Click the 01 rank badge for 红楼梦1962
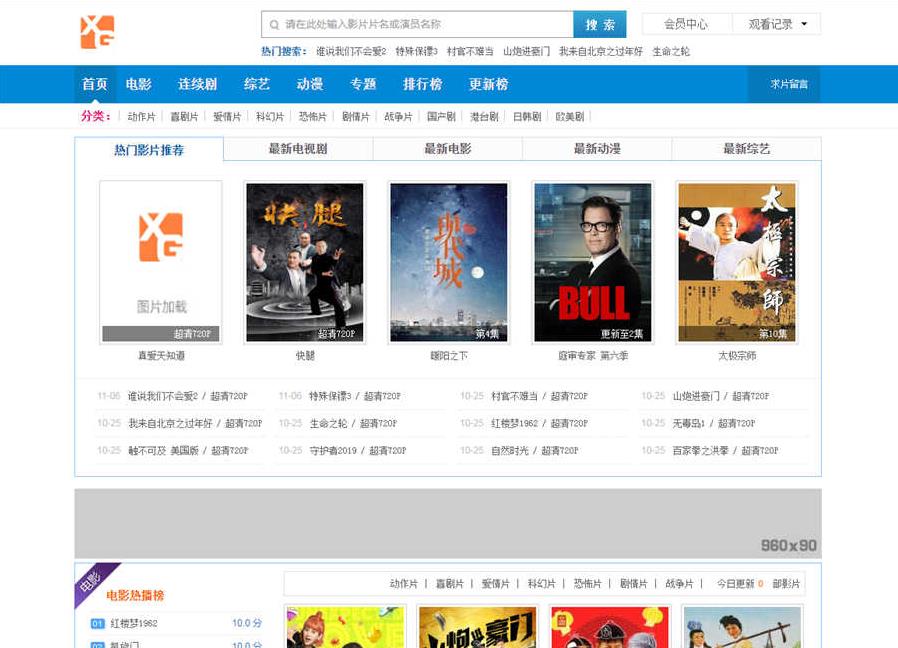This screenshot has width=898, height=648. tap(98, 624)
